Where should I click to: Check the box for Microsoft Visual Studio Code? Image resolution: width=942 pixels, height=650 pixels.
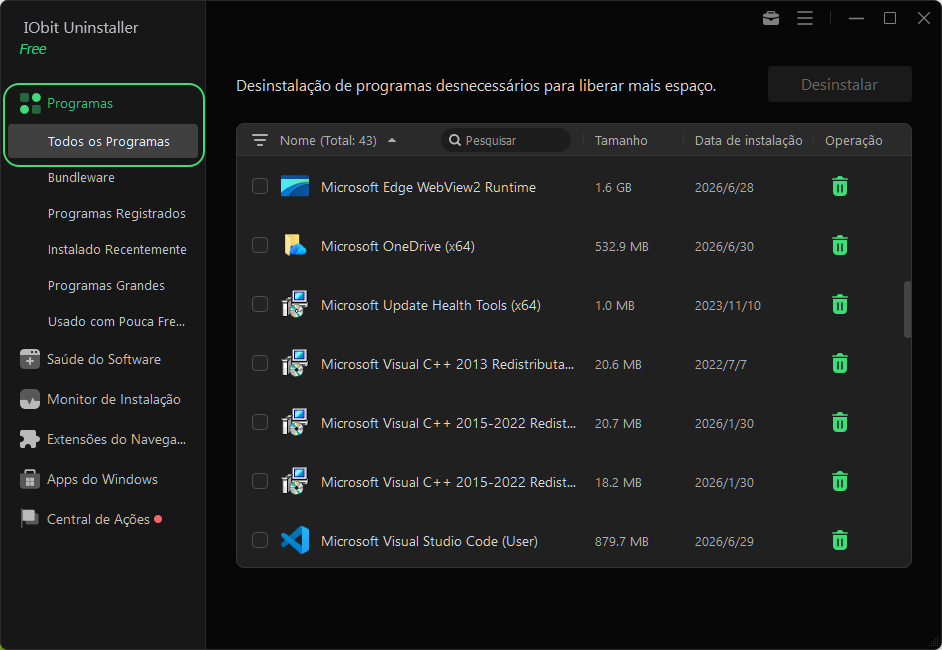tap(260, 540)
